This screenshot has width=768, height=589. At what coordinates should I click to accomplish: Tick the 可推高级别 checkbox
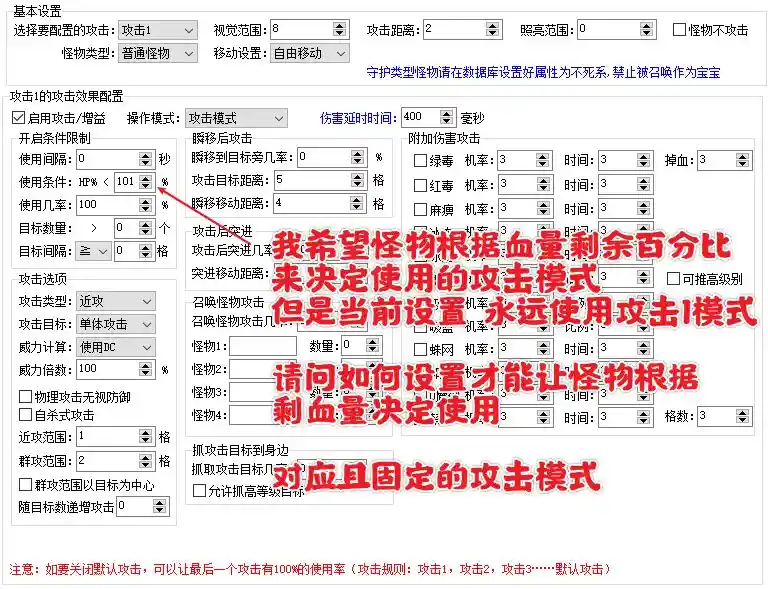click(673, 279)
